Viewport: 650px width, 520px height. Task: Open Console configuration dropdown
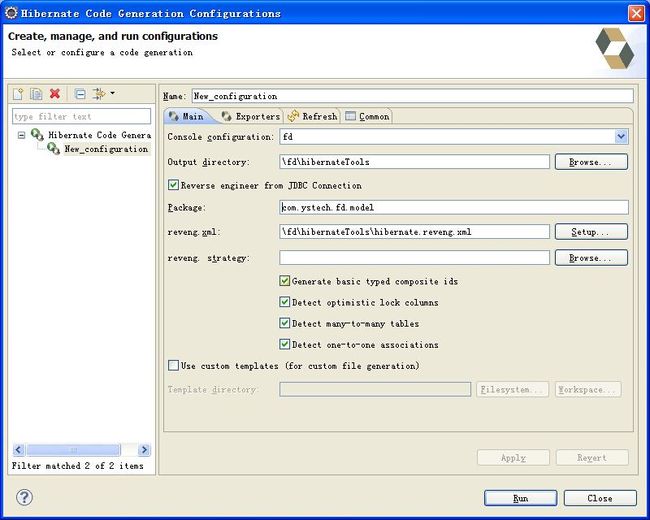pos(621,136)
